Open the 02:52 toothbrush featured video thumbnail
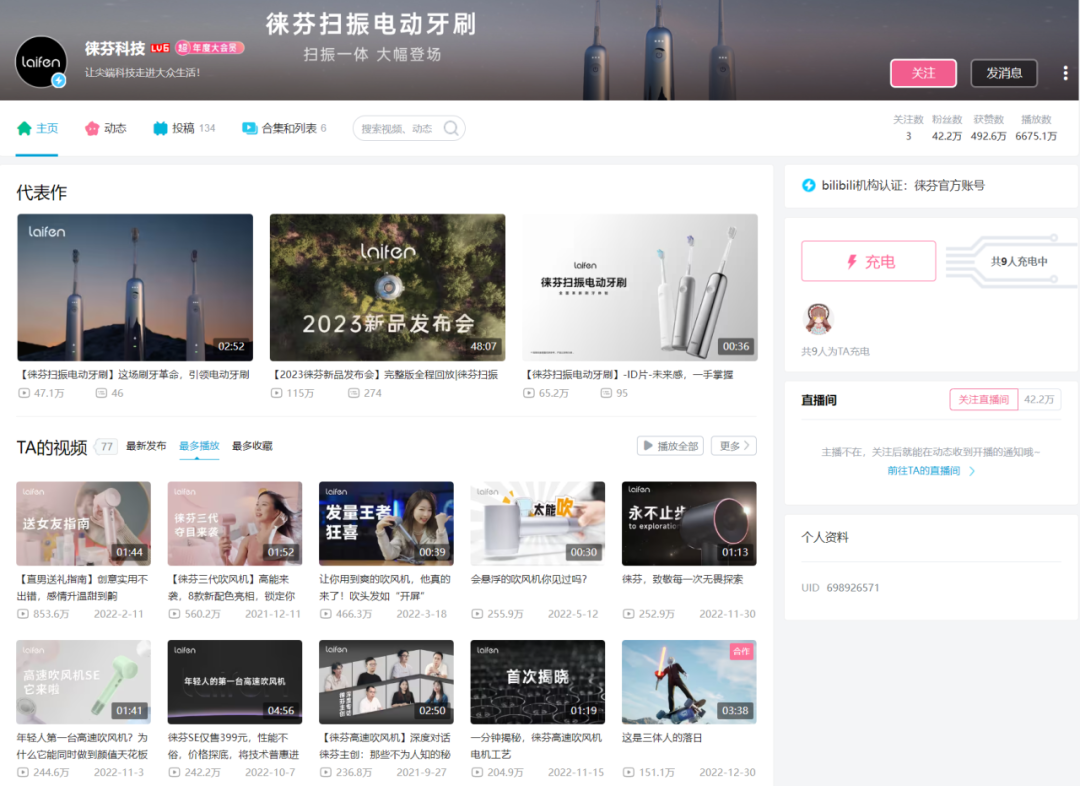The width and height of the screenshot is (1080, 786). (135, 287)
